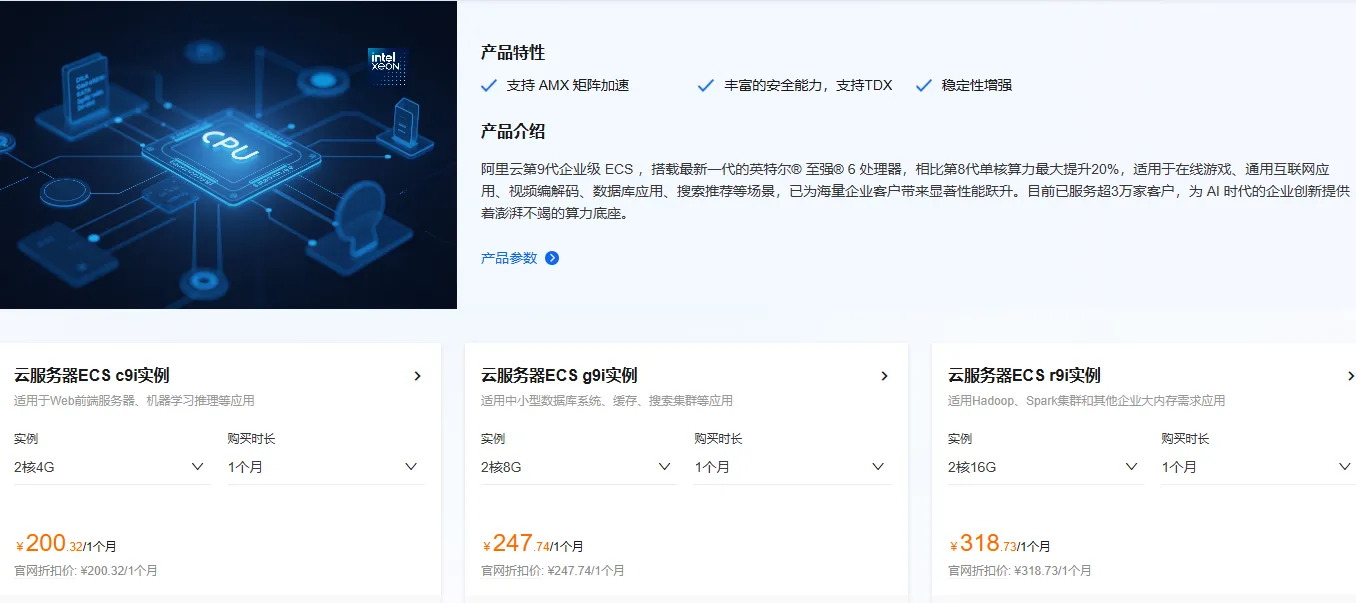Open the 云服务器ECS r9i实例 title
The width and height of the screenshot is (1356, 603).
point(1024,376)
